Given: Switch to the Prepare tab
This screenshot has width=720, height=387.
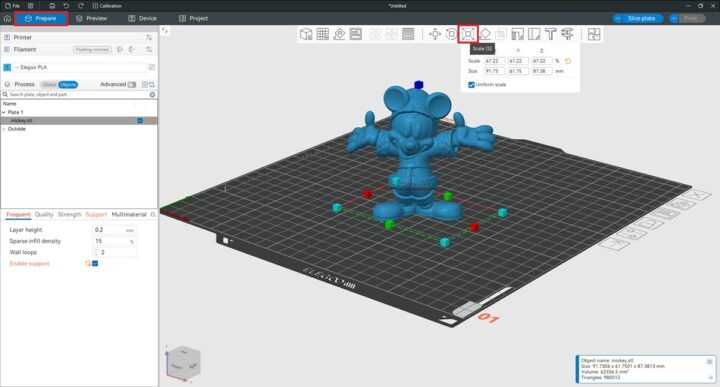Looking at the screenshot, I should click(x=41, y=18).
